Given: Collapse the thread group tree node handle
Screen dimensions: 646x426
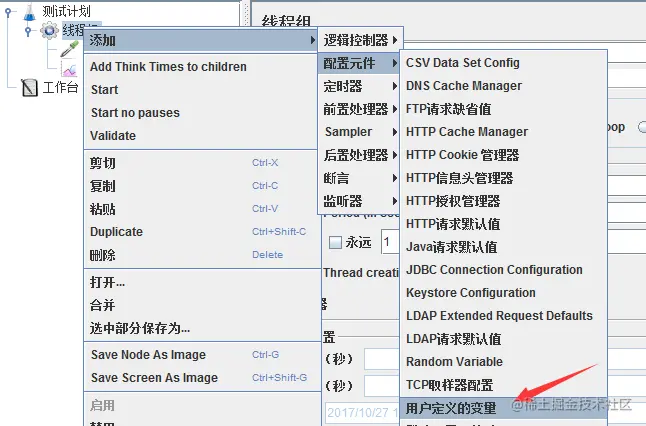Looking at the screenshot, I should coord(28,30).
